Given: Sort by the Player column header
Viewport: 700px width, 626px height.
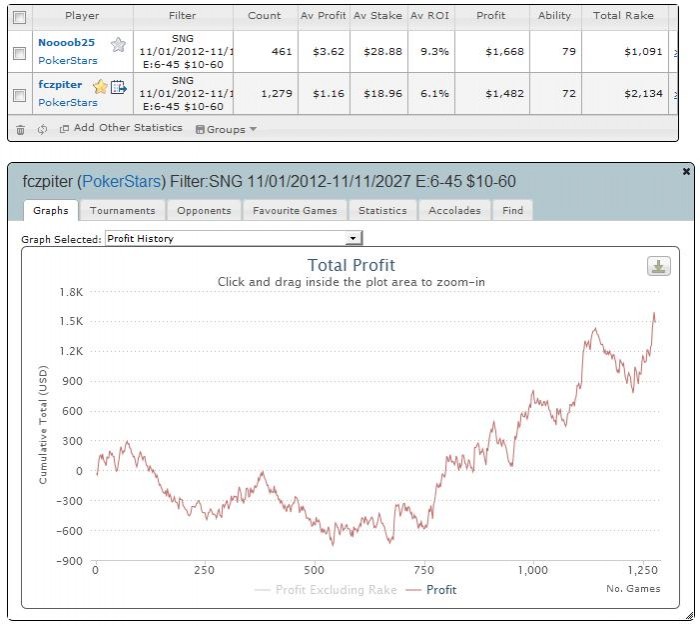Looking at the screenshot, I should (x=82, y=16).
